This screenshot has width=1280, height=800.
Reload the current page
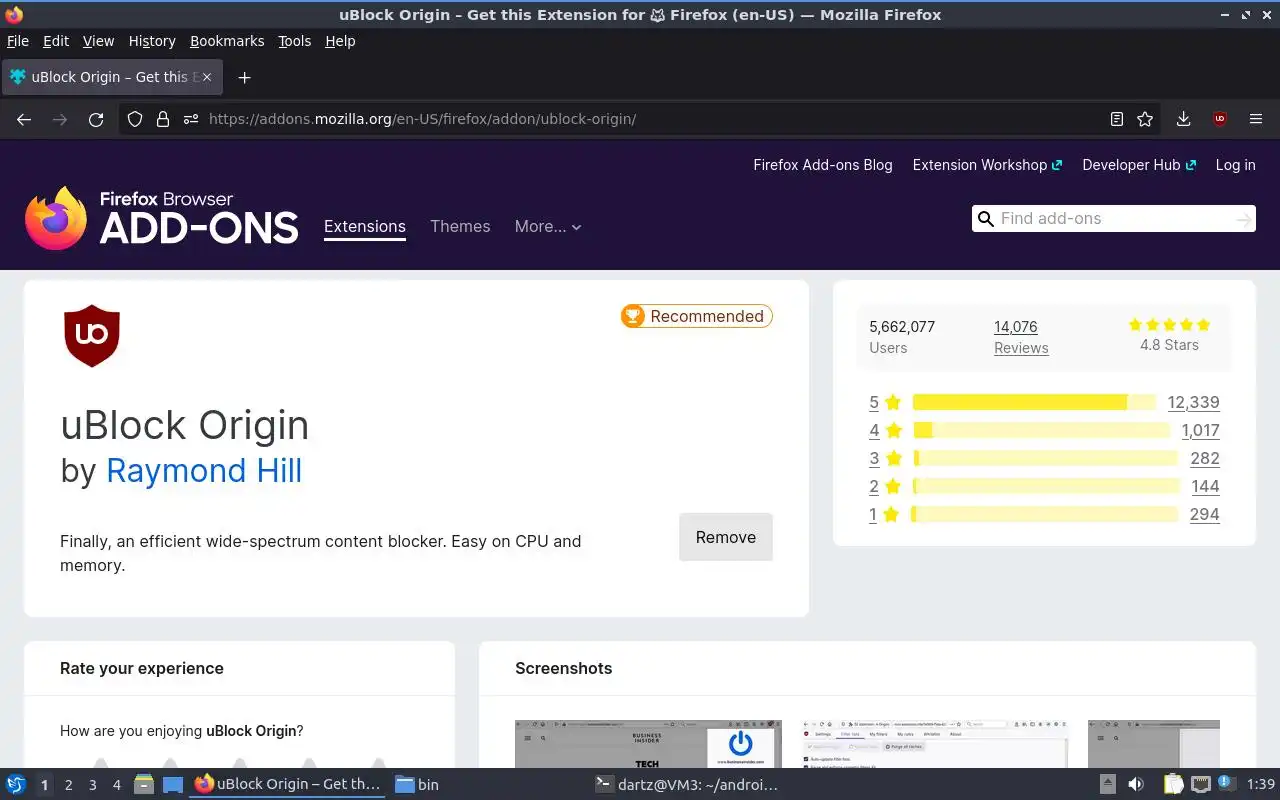click(96, 119)
